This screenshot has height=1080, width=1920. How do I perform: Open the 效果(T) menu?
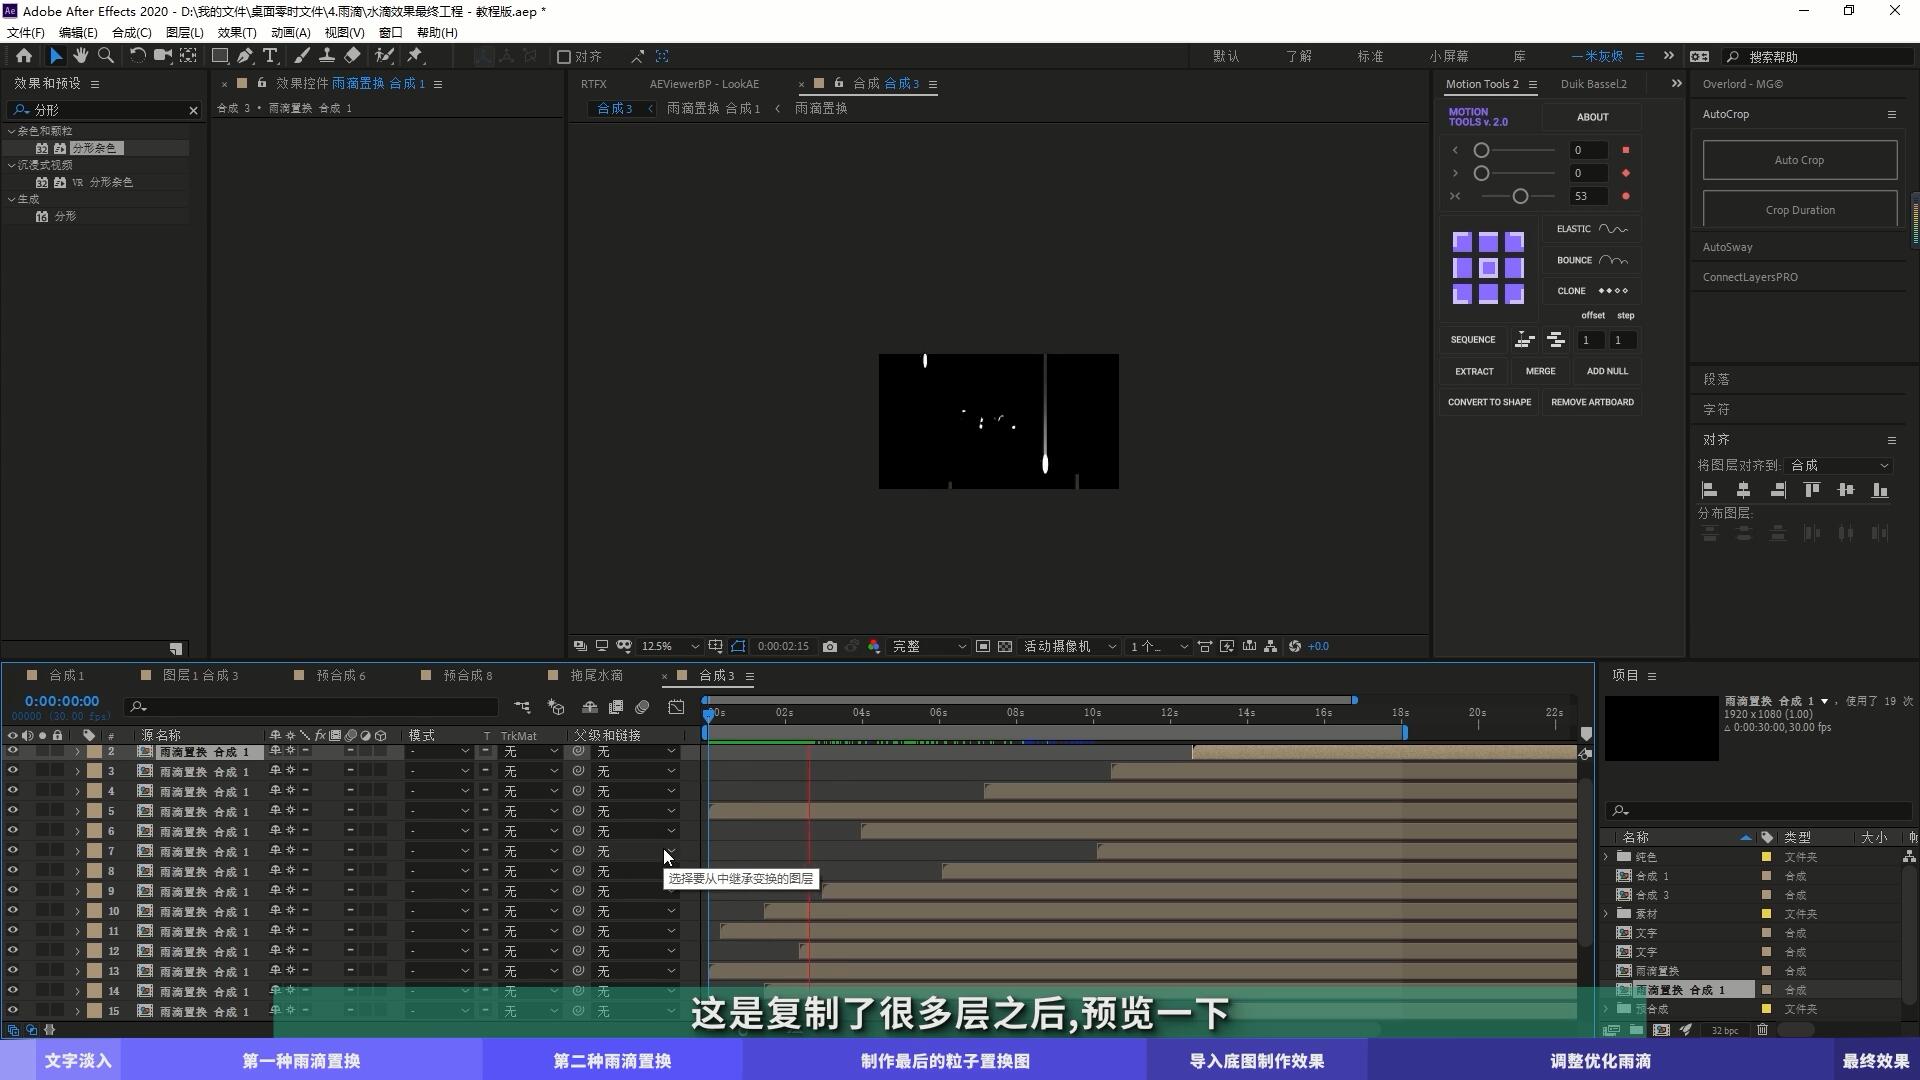[237, 32]
